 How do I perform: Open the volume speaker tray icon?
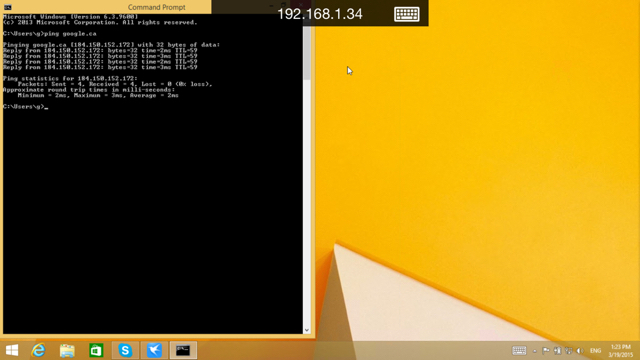580,351
